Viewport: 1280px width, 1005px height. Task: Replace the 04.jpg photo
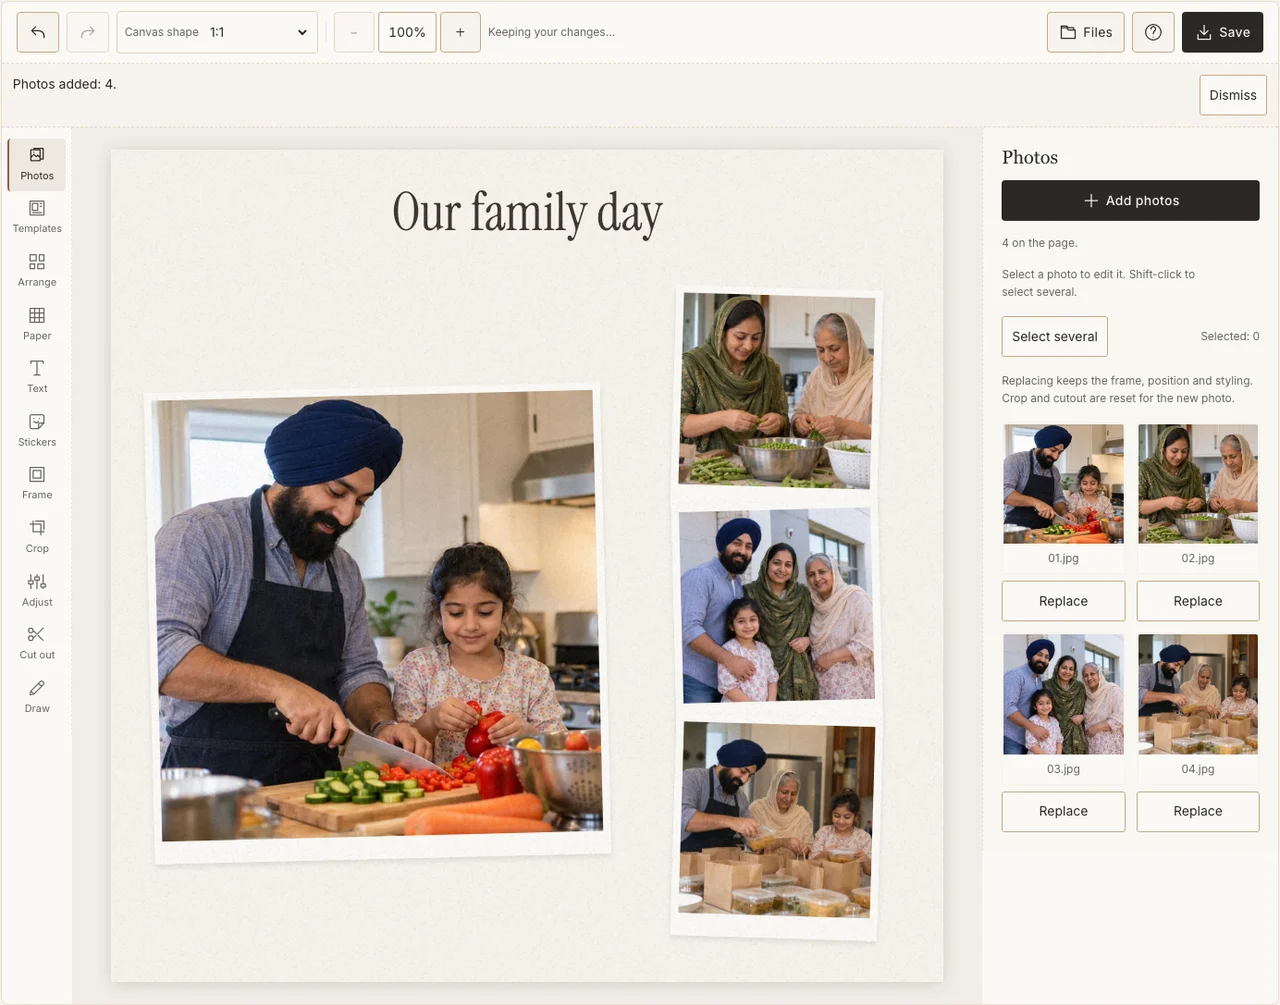(1198, 811)
